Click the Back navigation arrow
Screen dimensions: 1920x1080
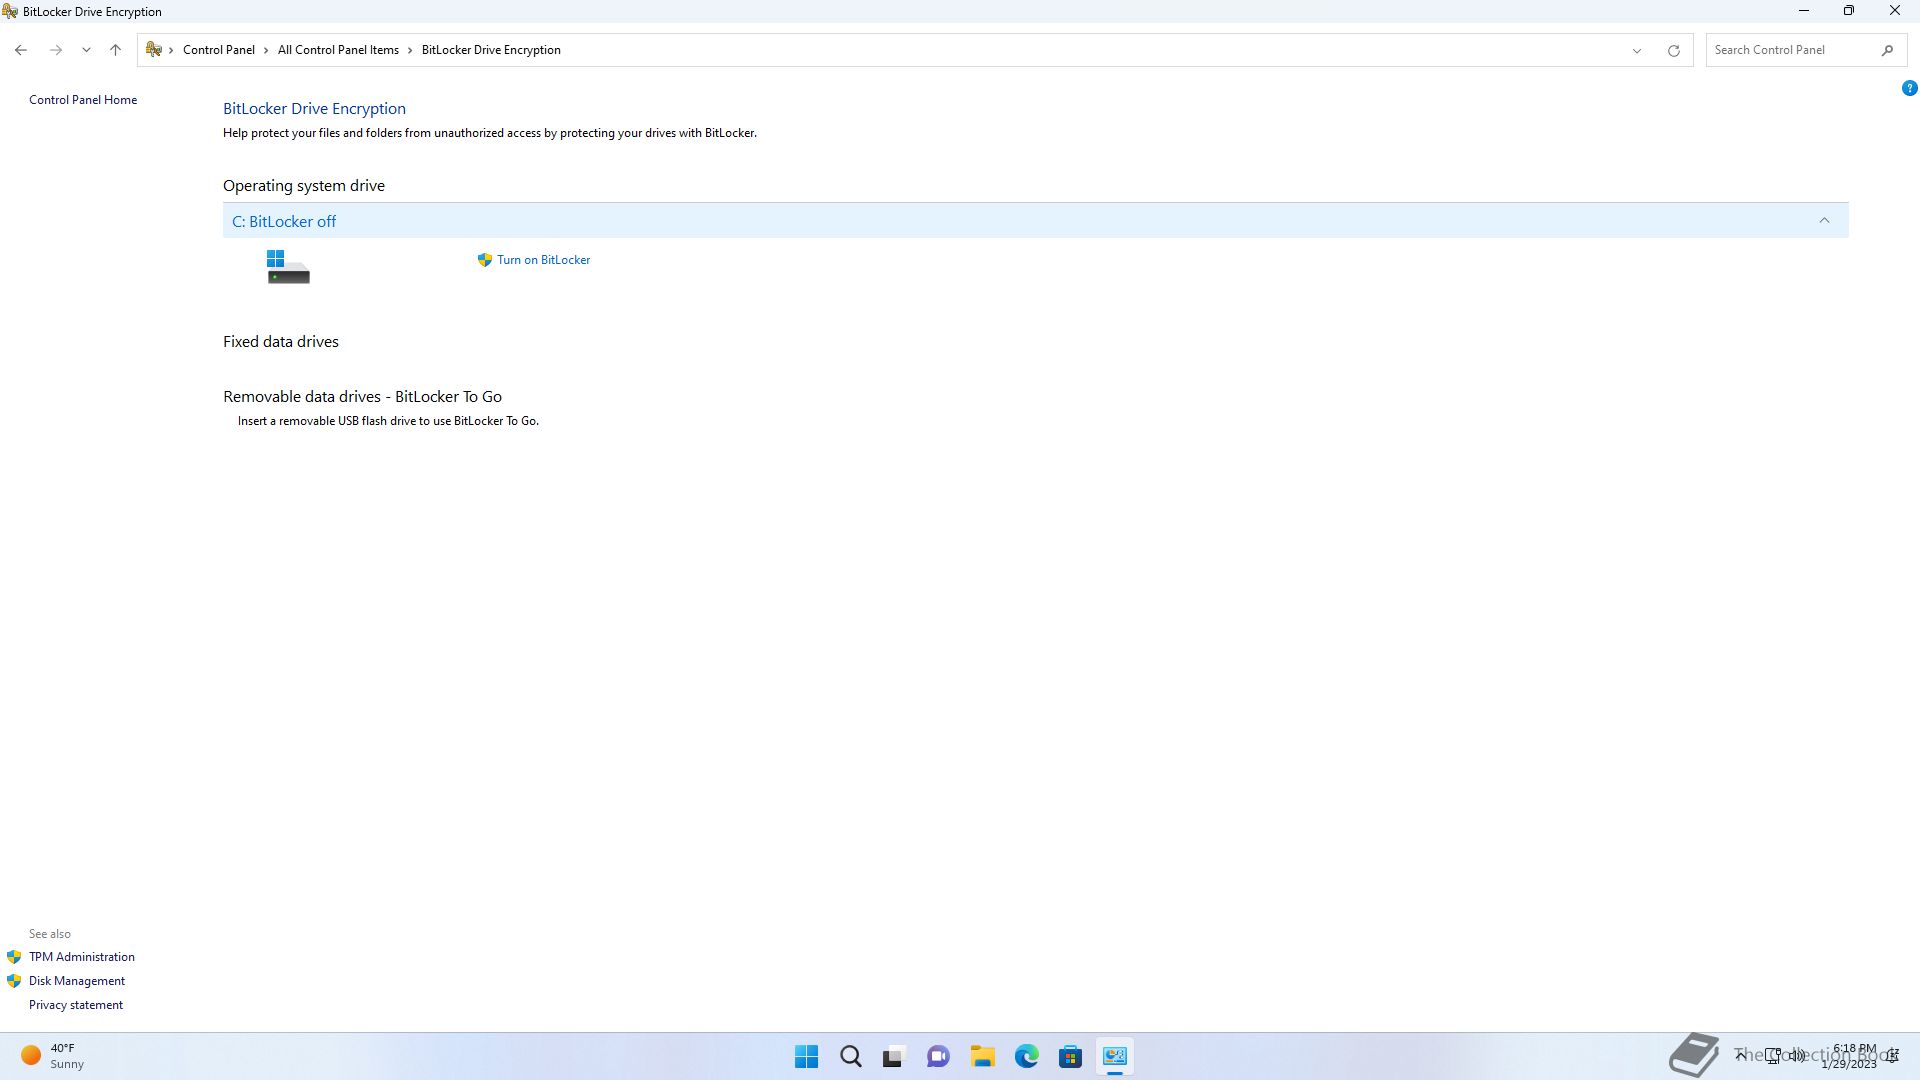[x=21, y=50]
